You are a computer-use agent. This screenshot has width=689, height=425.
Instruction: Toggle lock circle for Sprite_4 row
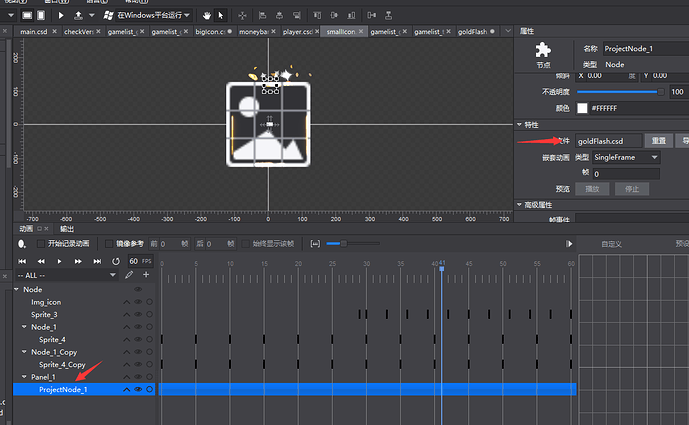click(x=149, y=339)
